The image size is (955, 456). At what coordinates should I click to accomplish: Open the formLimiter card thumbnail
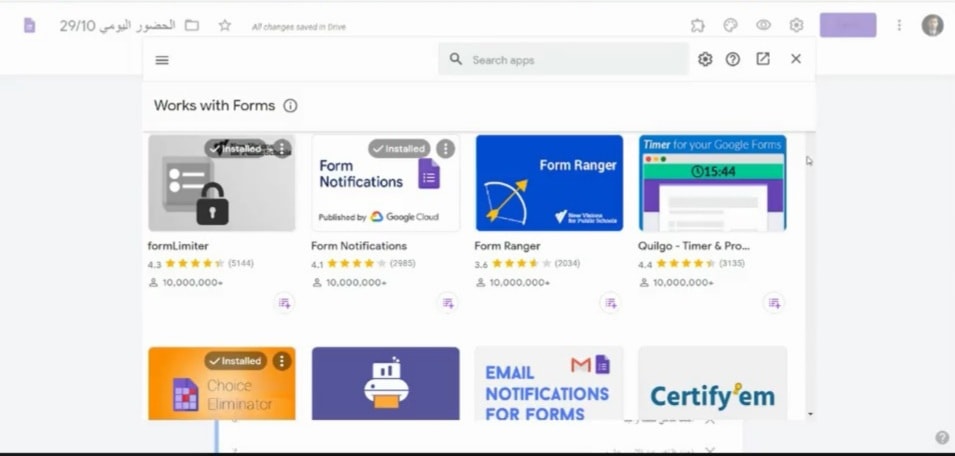click(x=222, y=183)
